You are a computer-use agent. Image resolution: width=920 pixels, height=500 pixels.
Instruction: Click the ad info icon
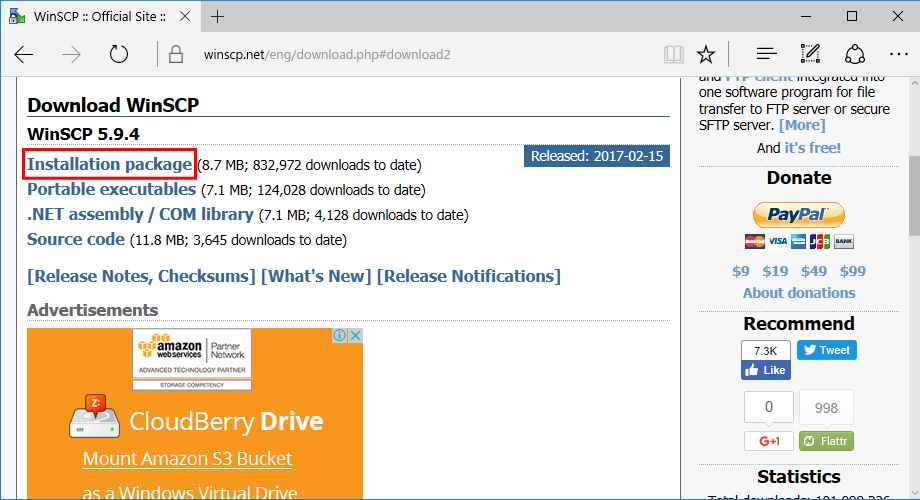pyautogui.click(x=339, y=336)
